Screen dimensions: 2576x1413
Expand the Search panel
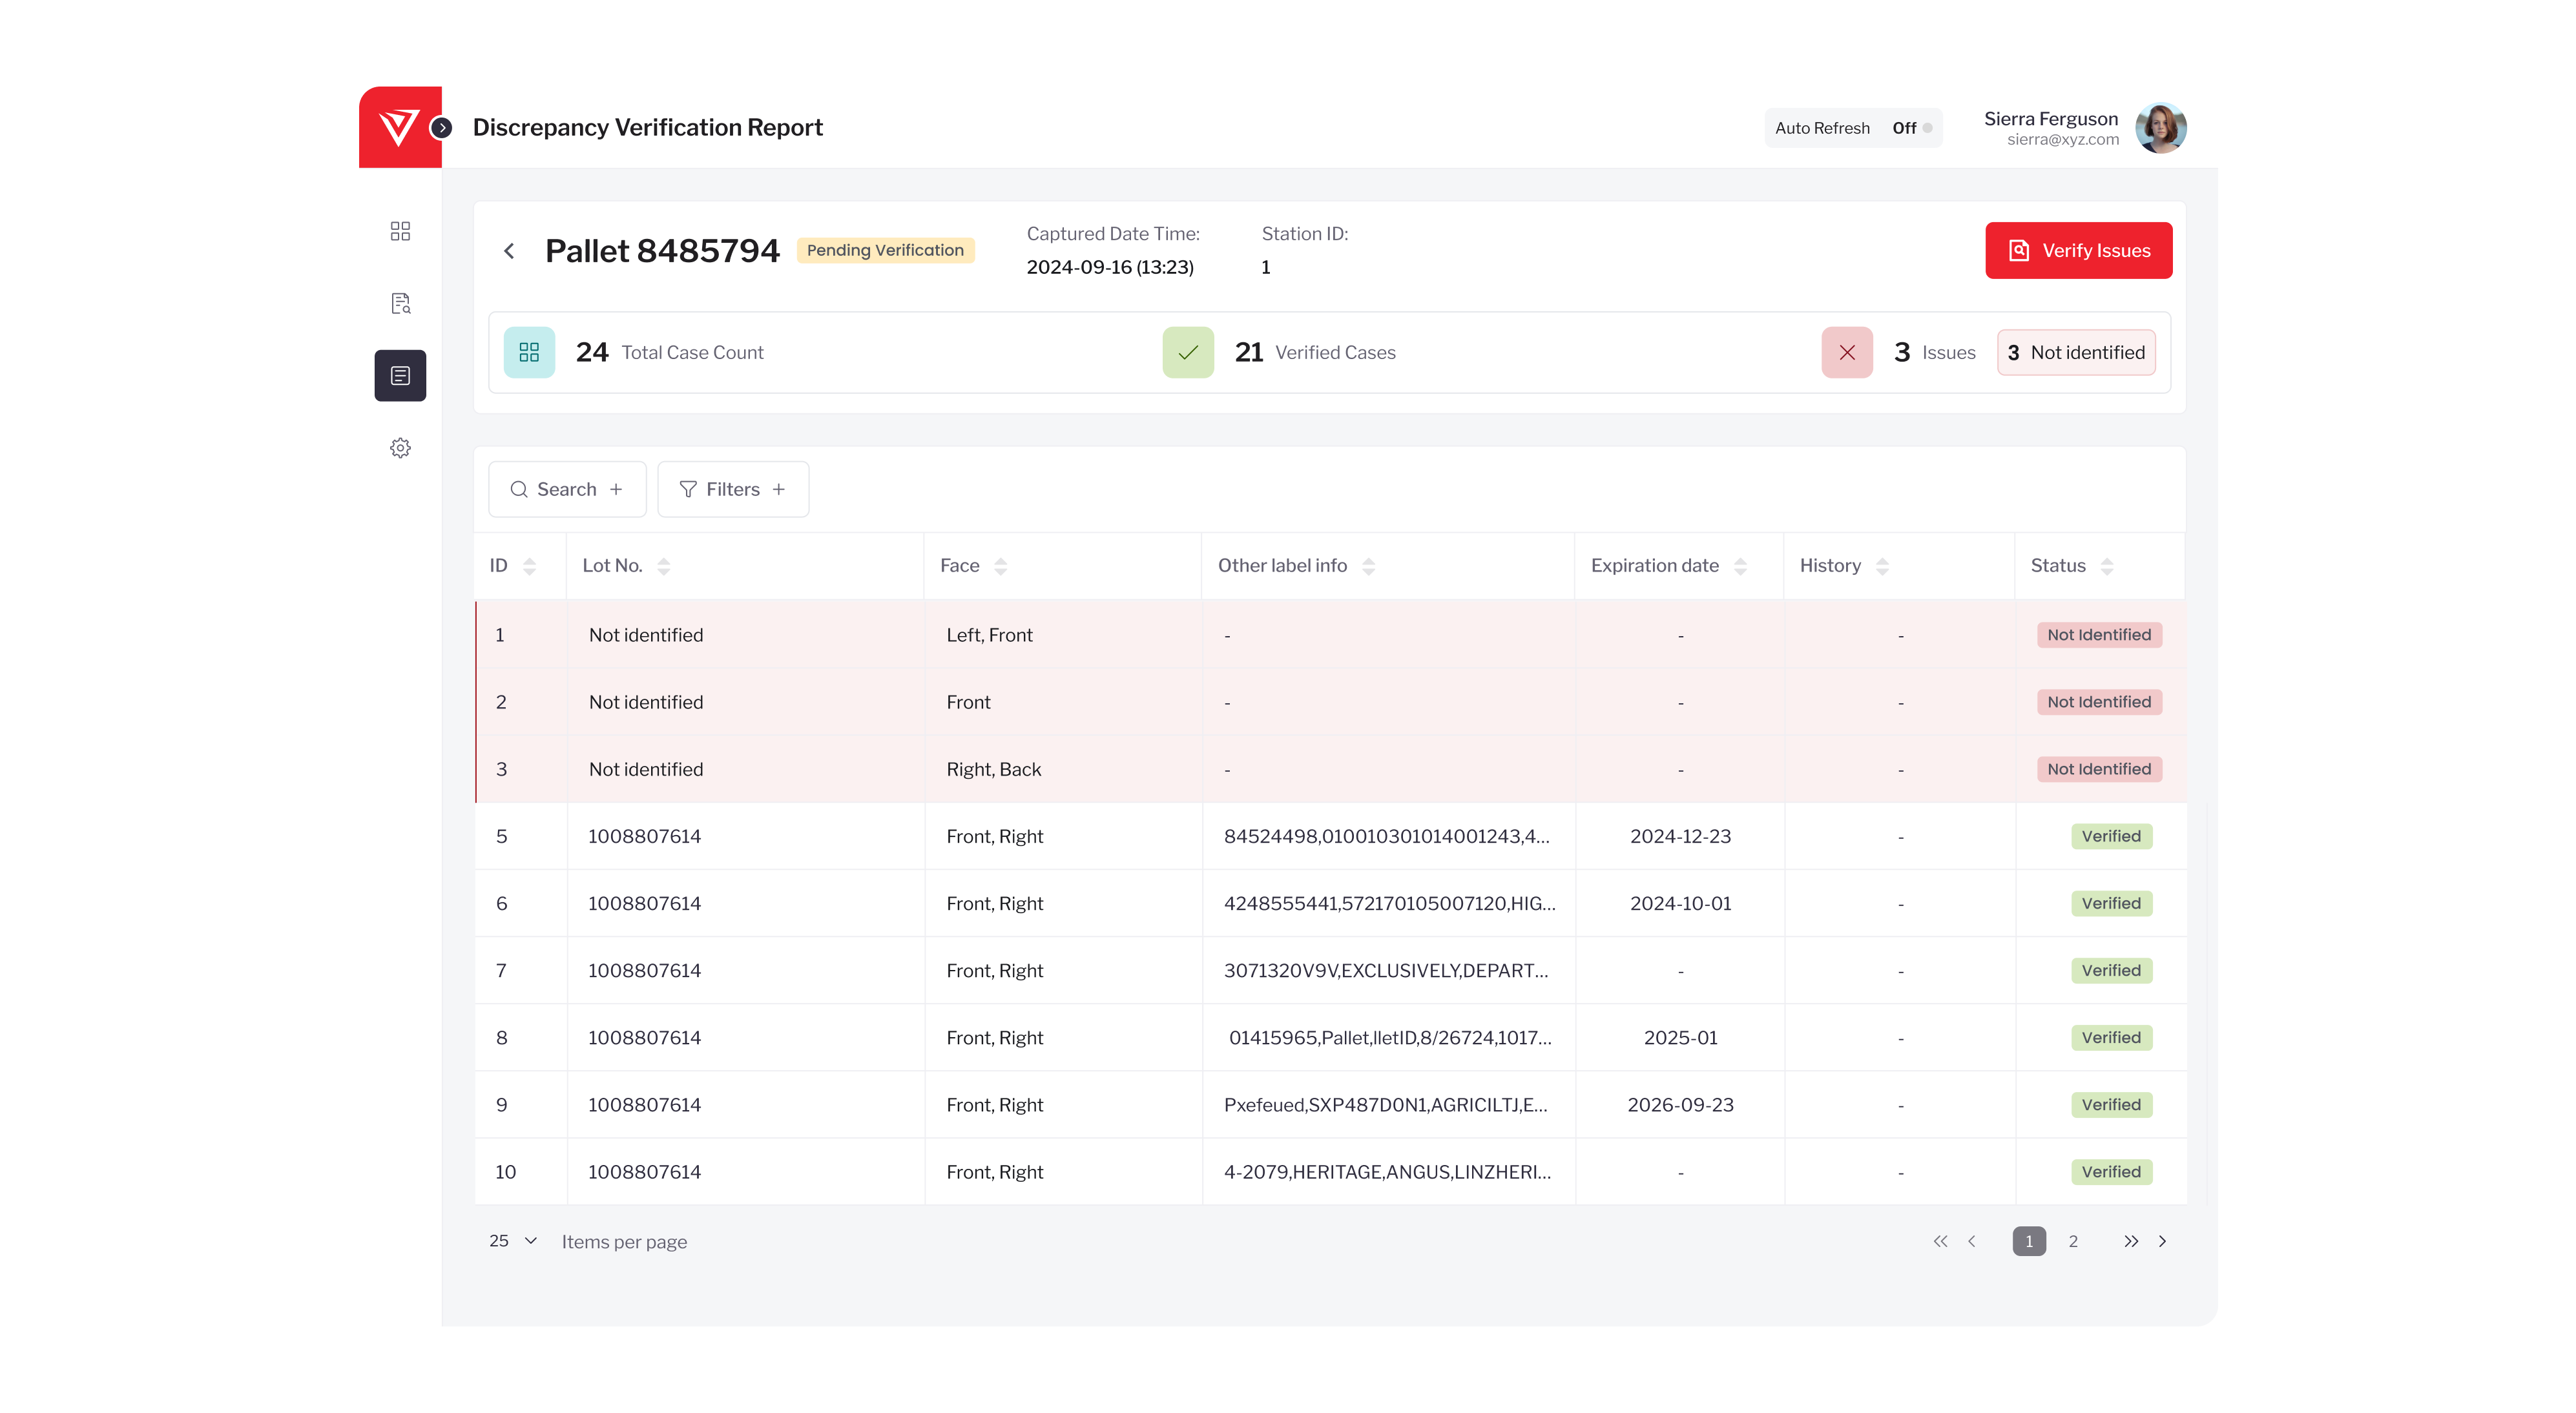[x=566, y=489]
